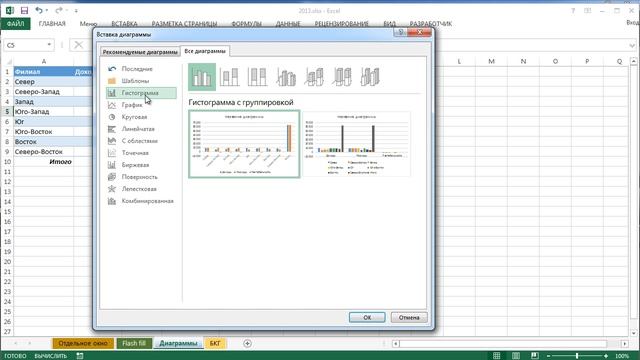
Task: Switch to Рекомендуемые диаграммы tab
Action: [140, 52]
